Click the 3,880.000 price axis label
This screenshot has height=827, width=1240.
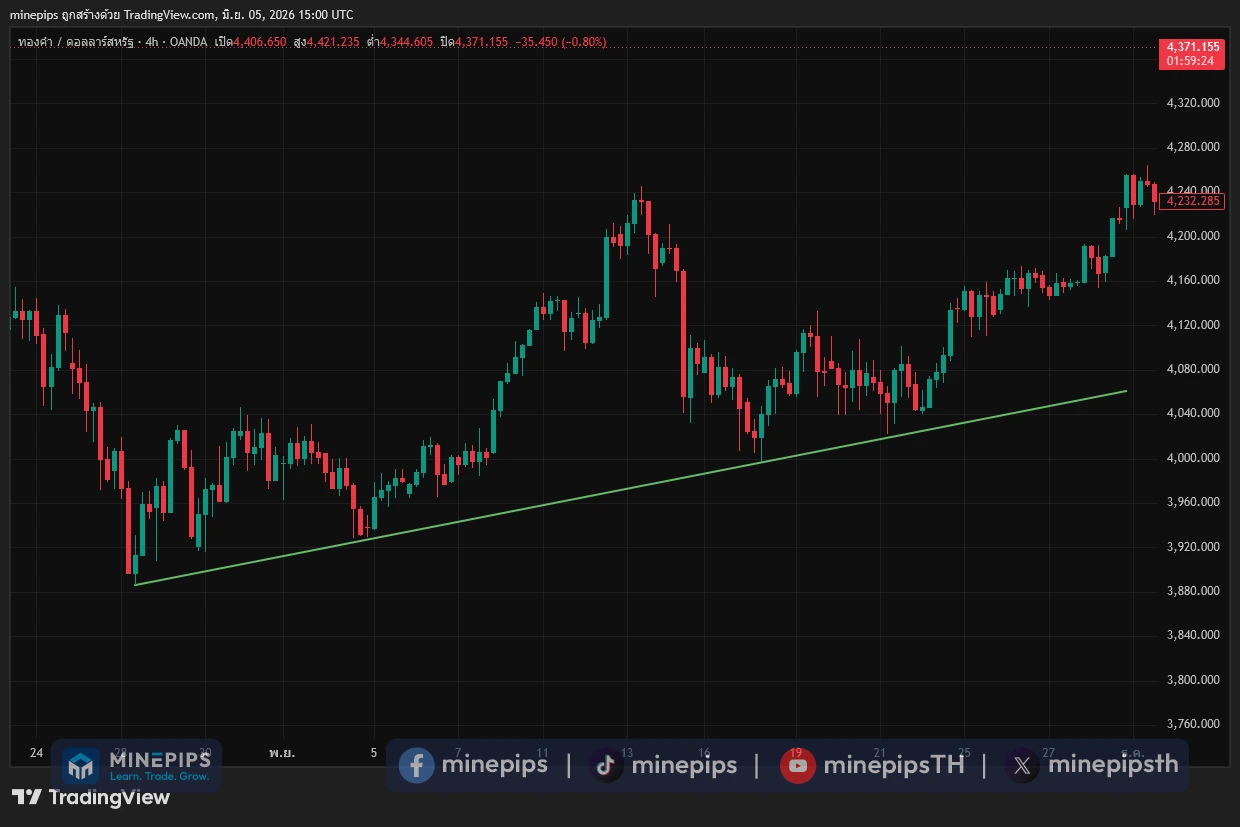coord(1194,591)
